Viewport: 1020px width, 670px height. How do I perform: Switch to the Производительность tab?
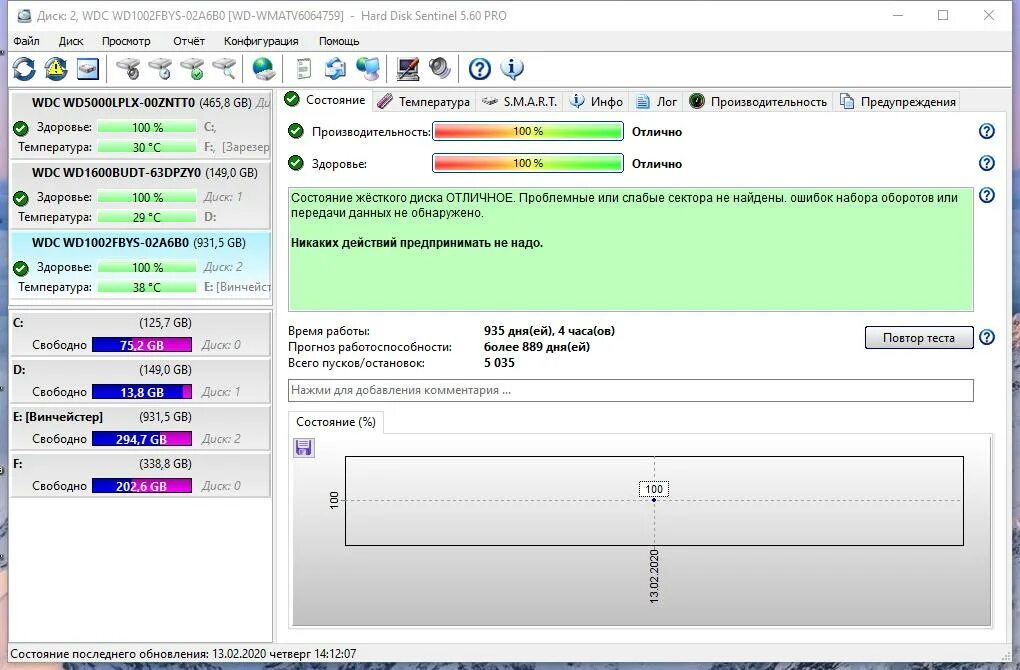pos(758,101)
